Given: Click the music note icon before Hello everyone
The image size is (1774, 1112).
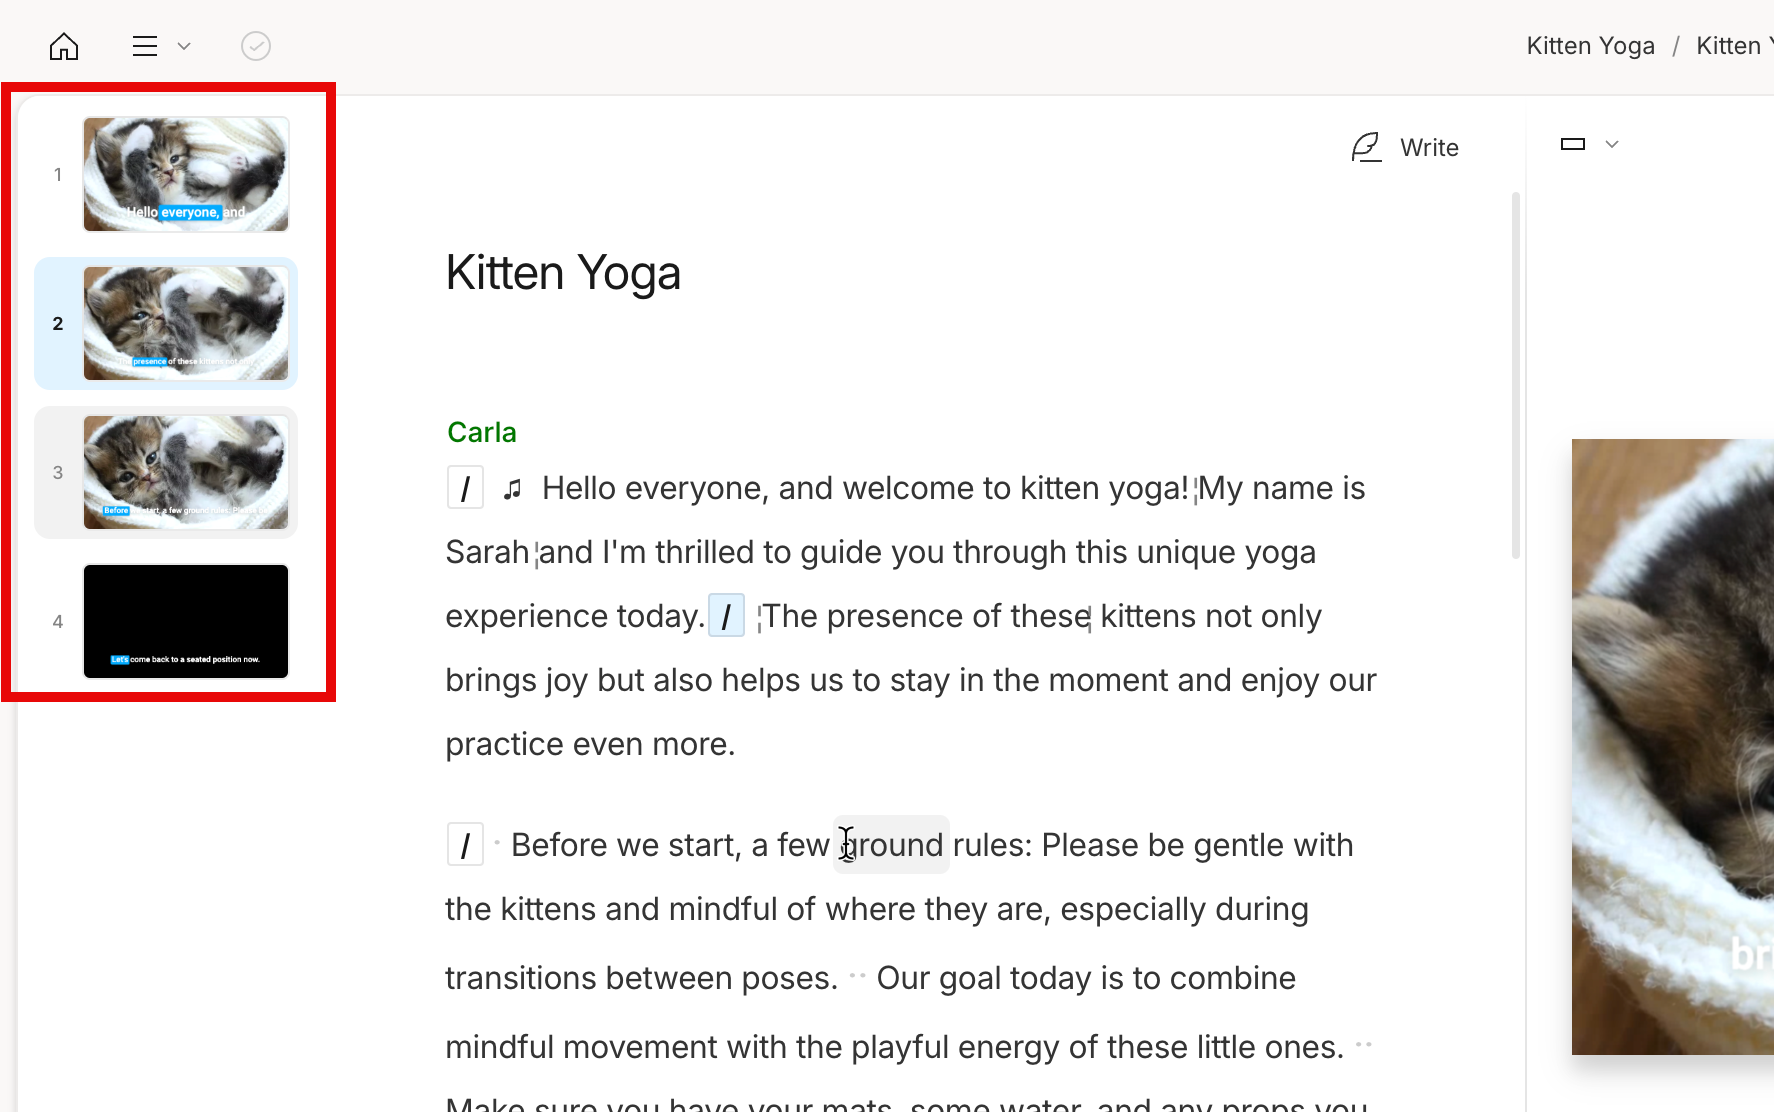Looking at the screenshot, I should (x=513, y=489).
